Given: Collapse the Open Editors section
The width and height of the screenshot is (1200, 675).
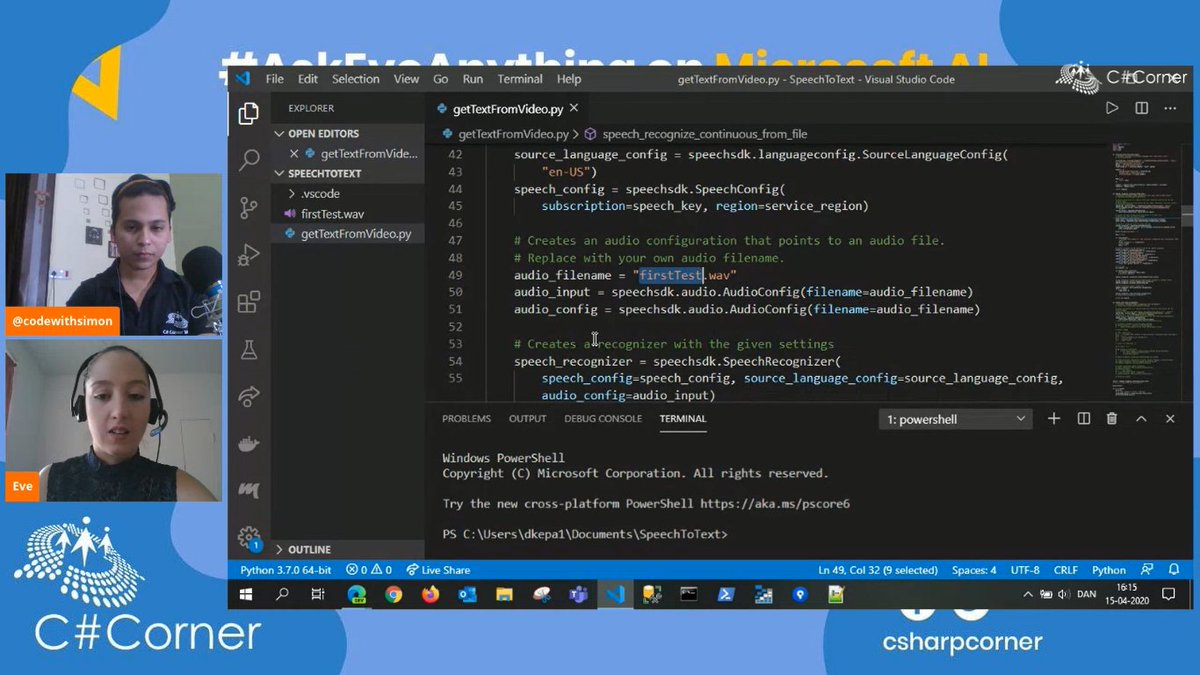Looking at the screenshot, I should tap(323, 133).
